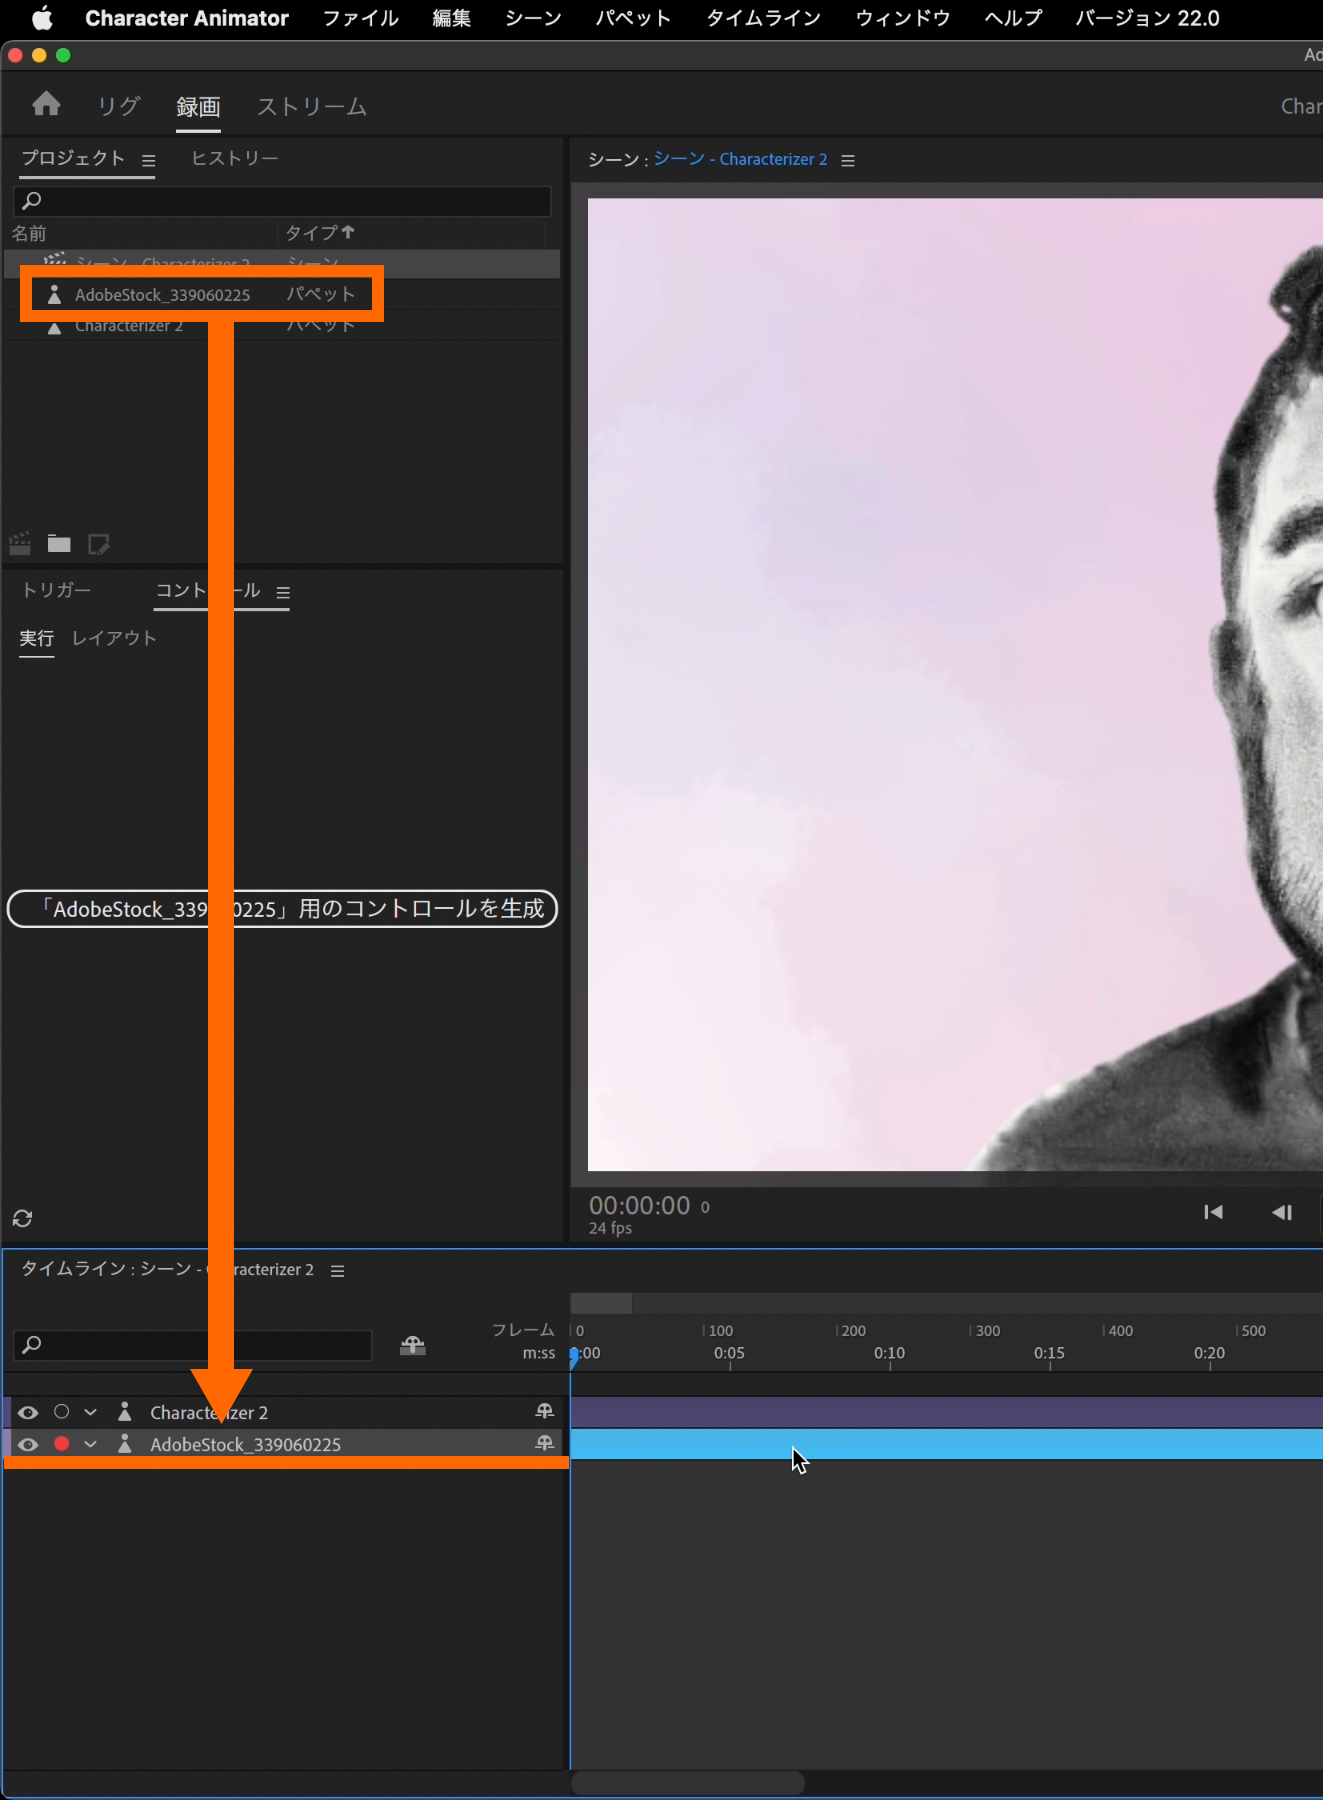Open the プロジェクト panel menu icon
Screen dimensions: 1323x1800
pyautogui.click(x=149, y=160)
